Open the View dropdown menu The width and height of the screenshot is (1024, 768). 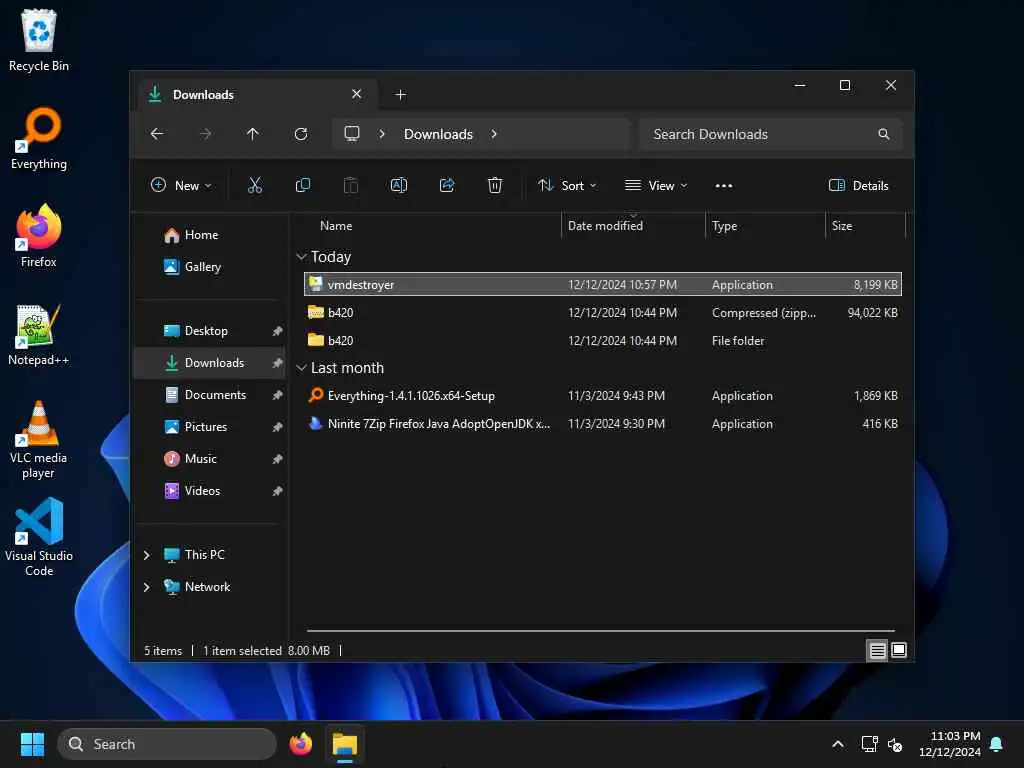656,185
